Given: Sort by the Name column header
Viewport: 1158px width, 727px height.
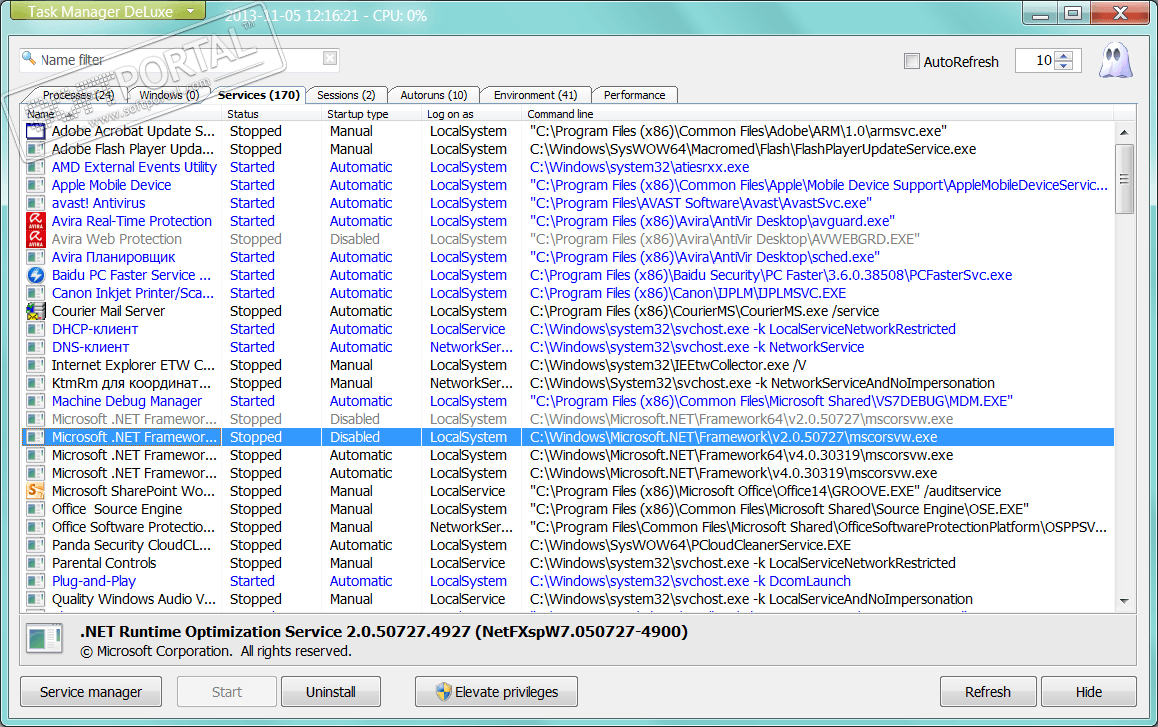Looking at the screenshot, I should (x=121, y=114).
